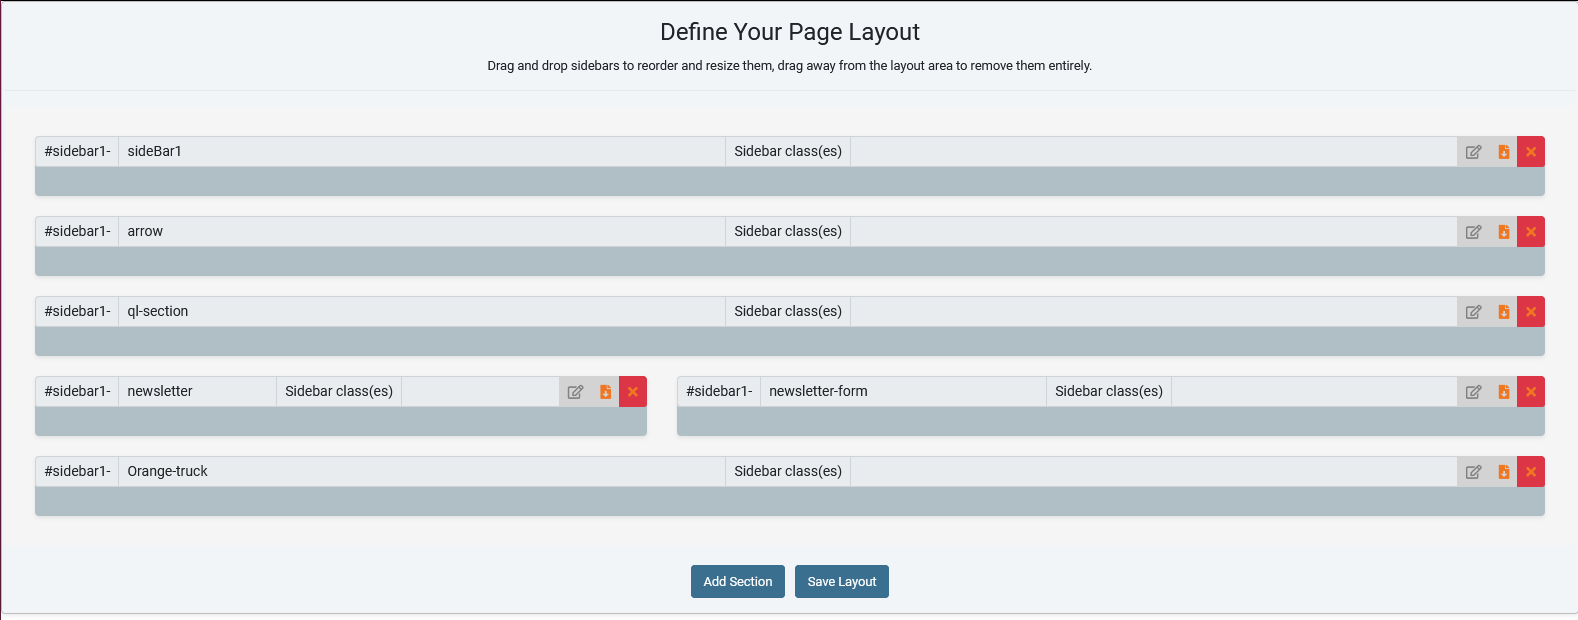The width and height of the screenshot is (1578, 620).
Task: Click the '#sidebar1-' prefix before sideBar1
Action: click(x=77, y=152)
